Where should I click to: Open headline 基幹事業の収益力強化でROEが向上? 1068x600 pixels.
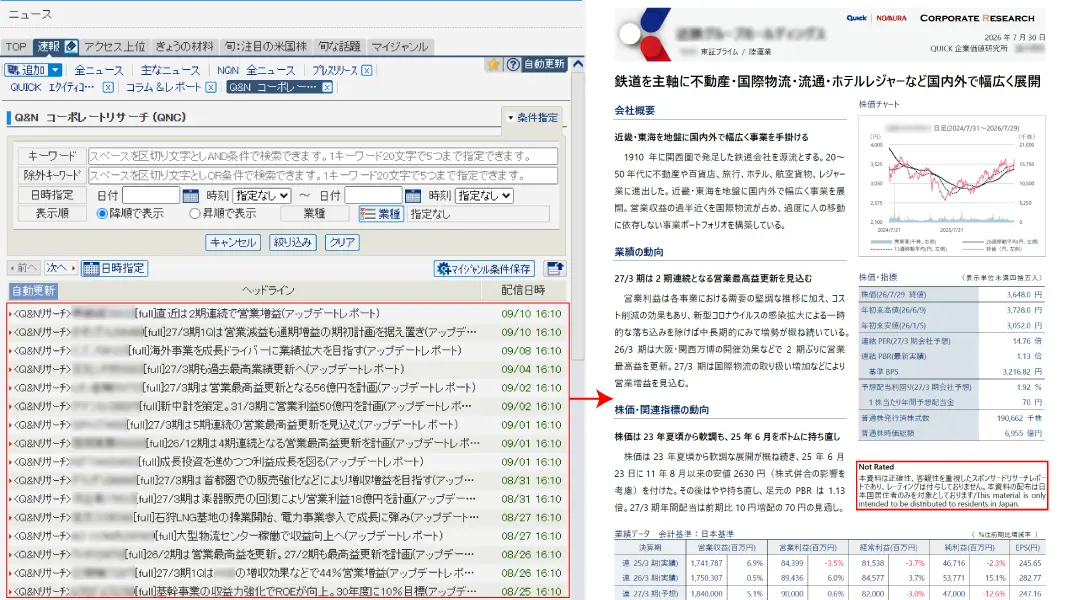coord(306,591)
